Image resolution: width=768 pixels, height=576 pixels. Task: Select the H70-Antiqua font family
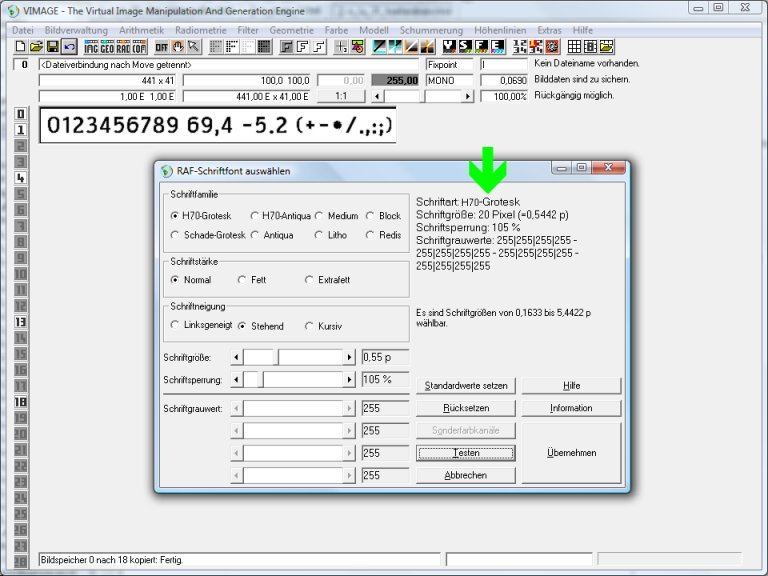tap(255, 215)
